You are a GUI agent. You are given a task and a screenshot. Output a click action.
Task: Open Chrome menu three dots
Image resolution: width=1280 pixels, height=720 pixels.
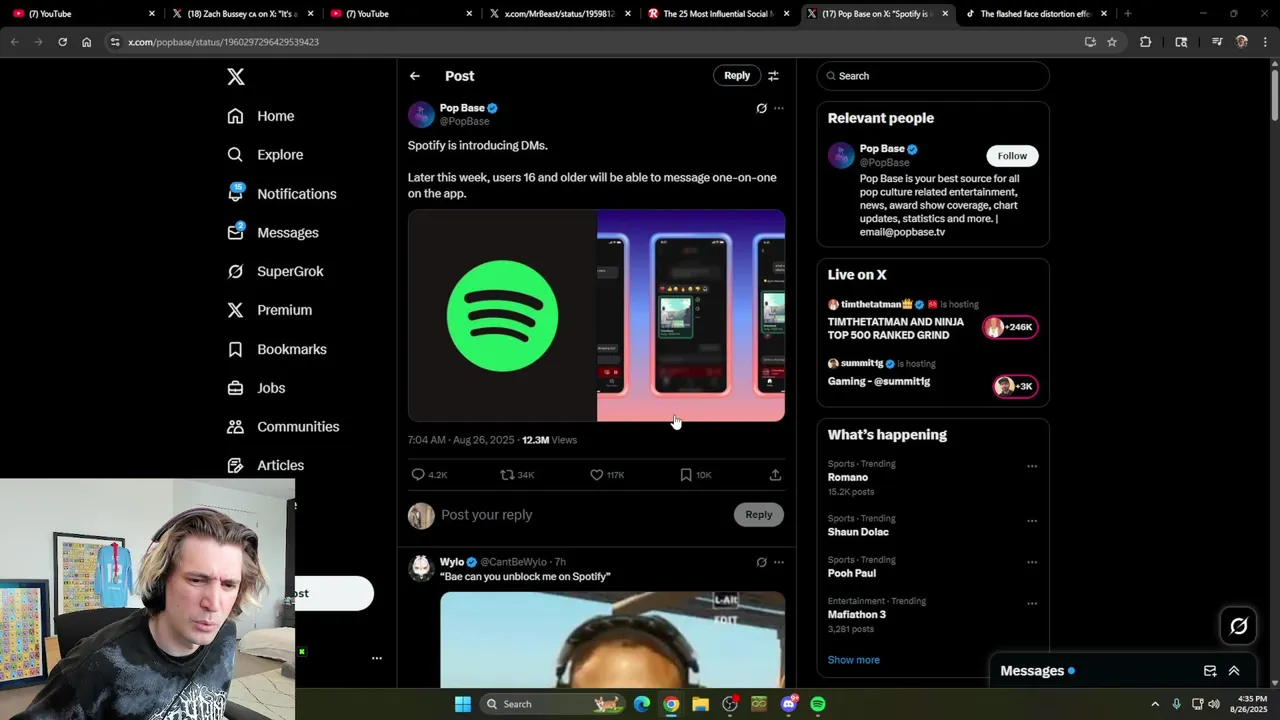[1266, 42]
